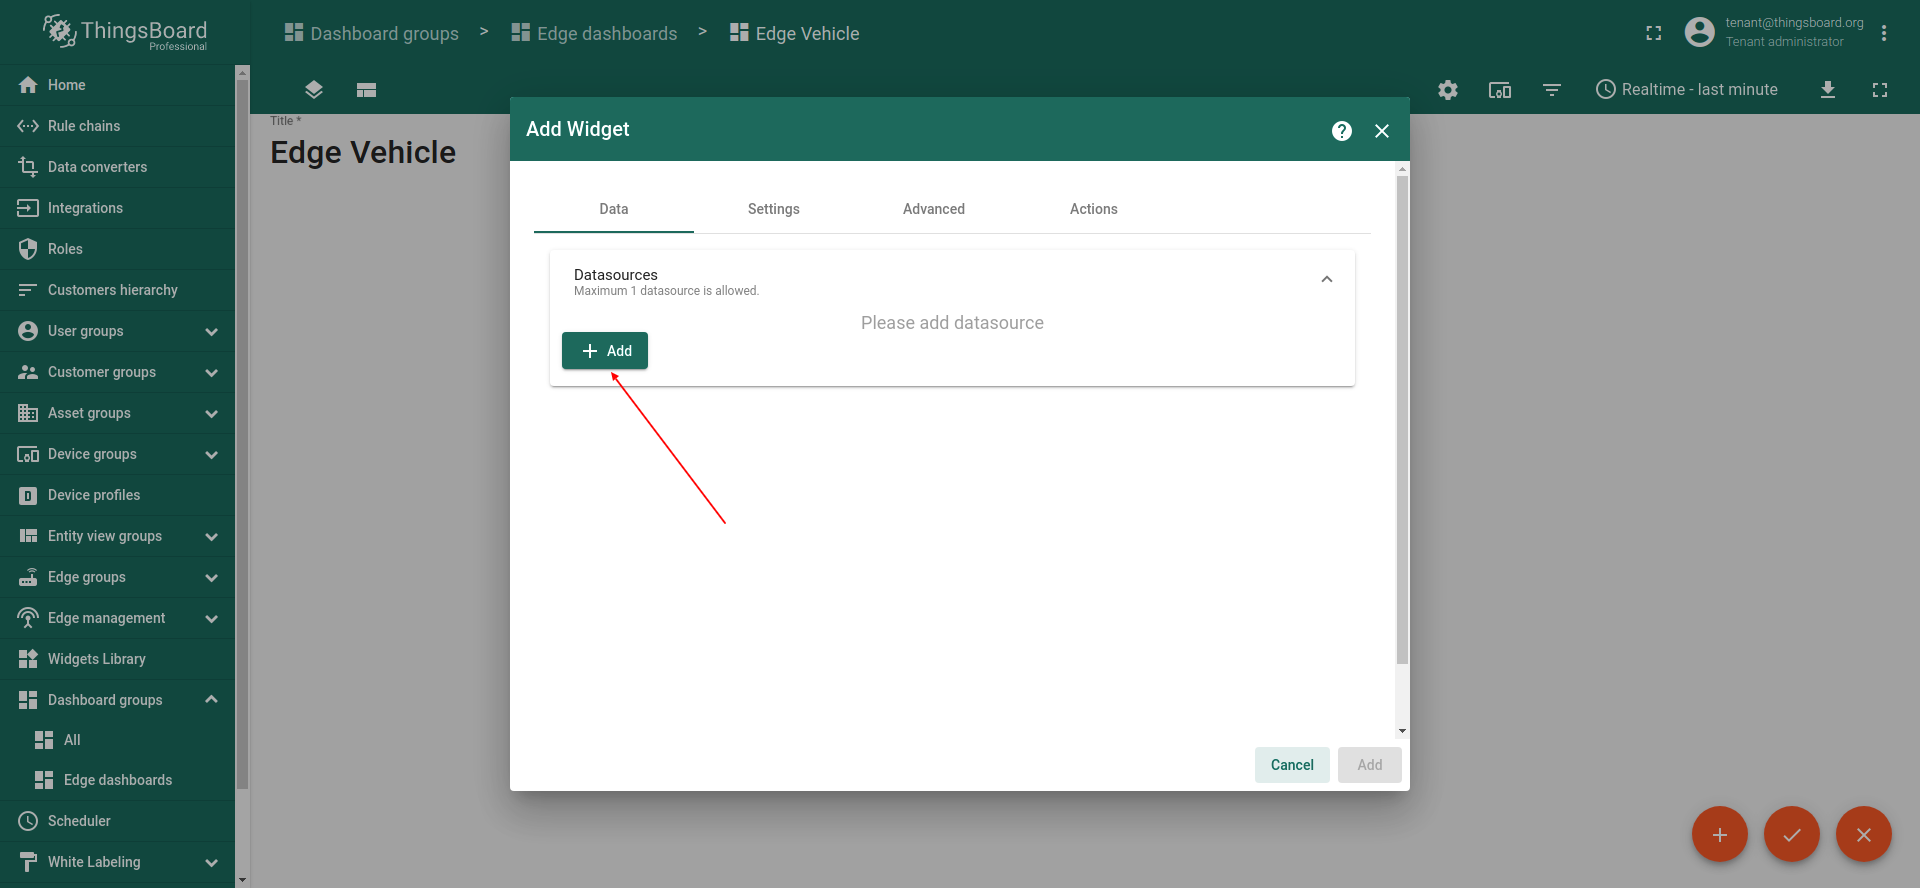The width and height of the screenshot is (1920, 888).
Task: Go to Data converters page
Action: point(117,167)
